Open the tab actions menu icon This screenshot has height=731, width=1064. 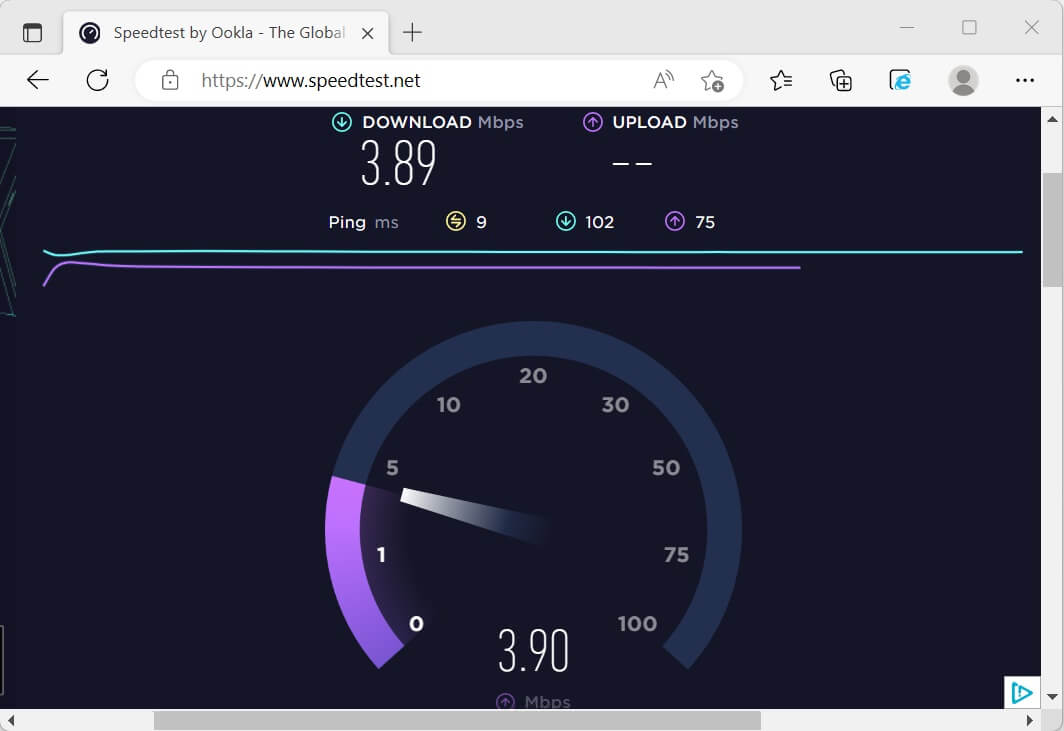point(33,32)
